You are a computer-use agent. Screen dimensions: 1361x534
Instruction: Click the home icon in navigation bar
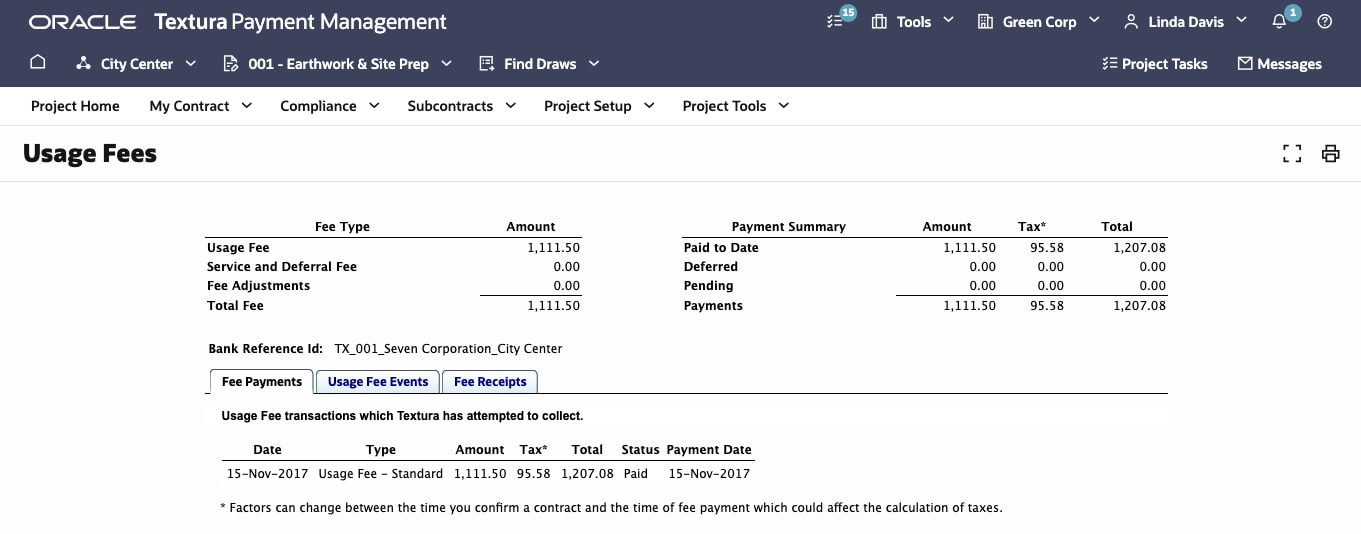coord(38,63)
